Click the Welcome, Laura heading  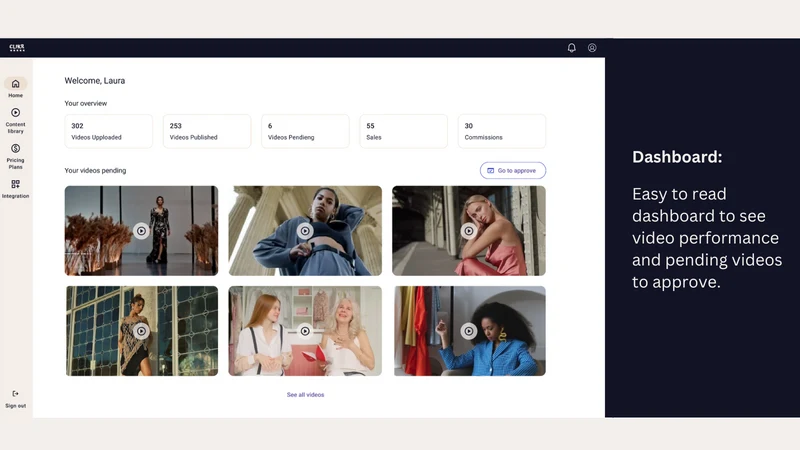tap(94, 81)
